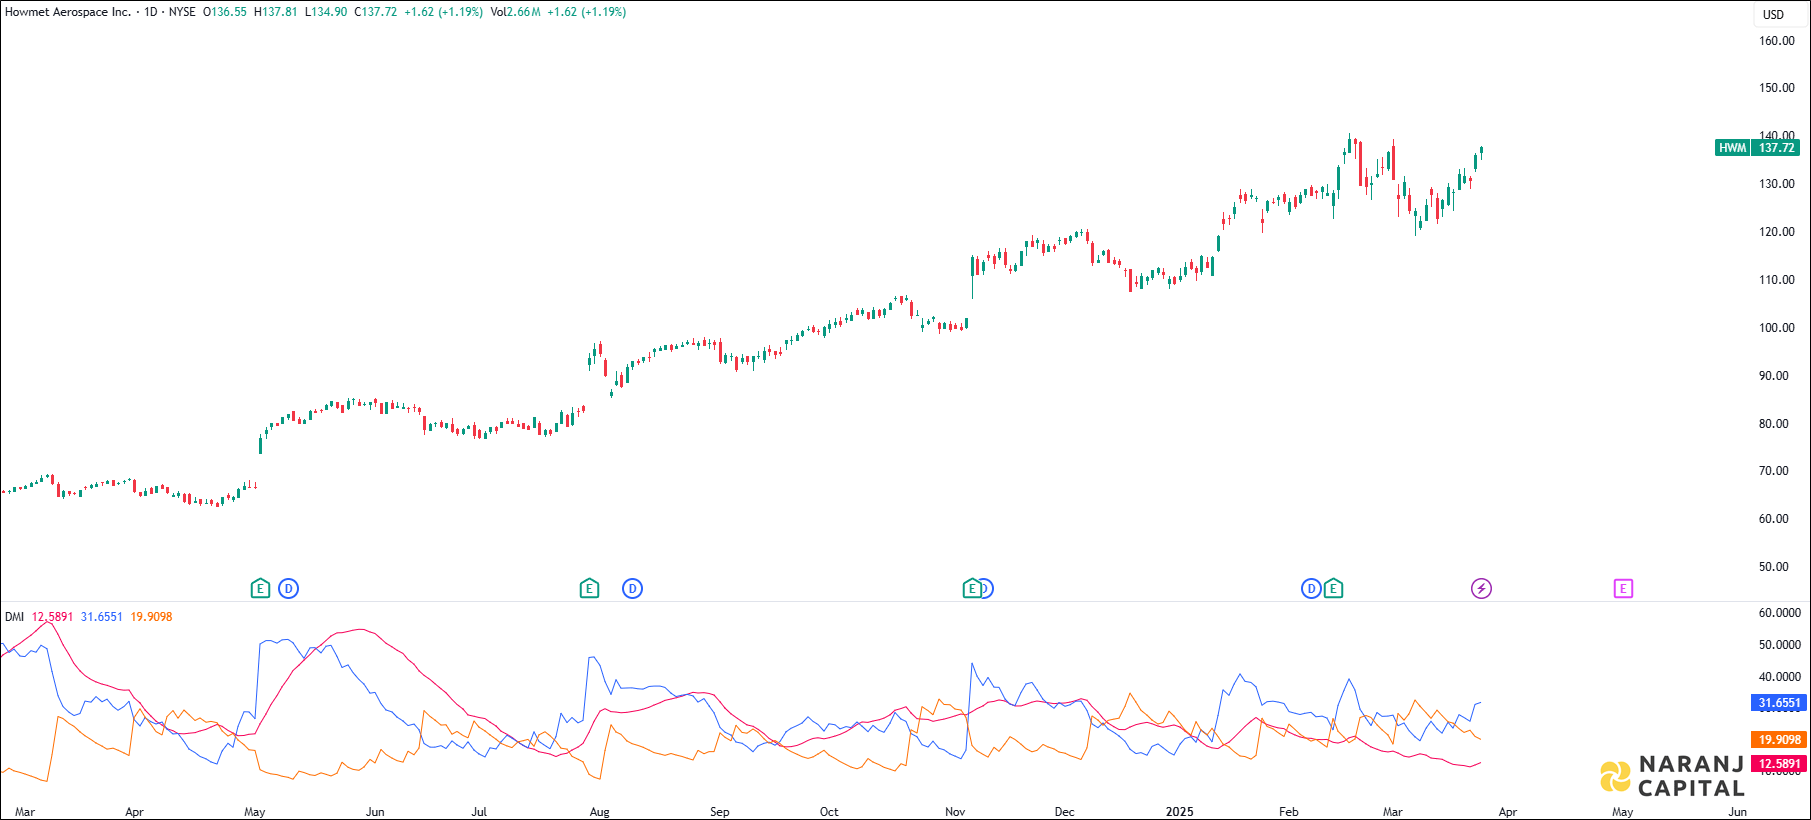Click the 150.00 price axis label
This screenshot has width=1811, height=820.
tap(1777, 88)
